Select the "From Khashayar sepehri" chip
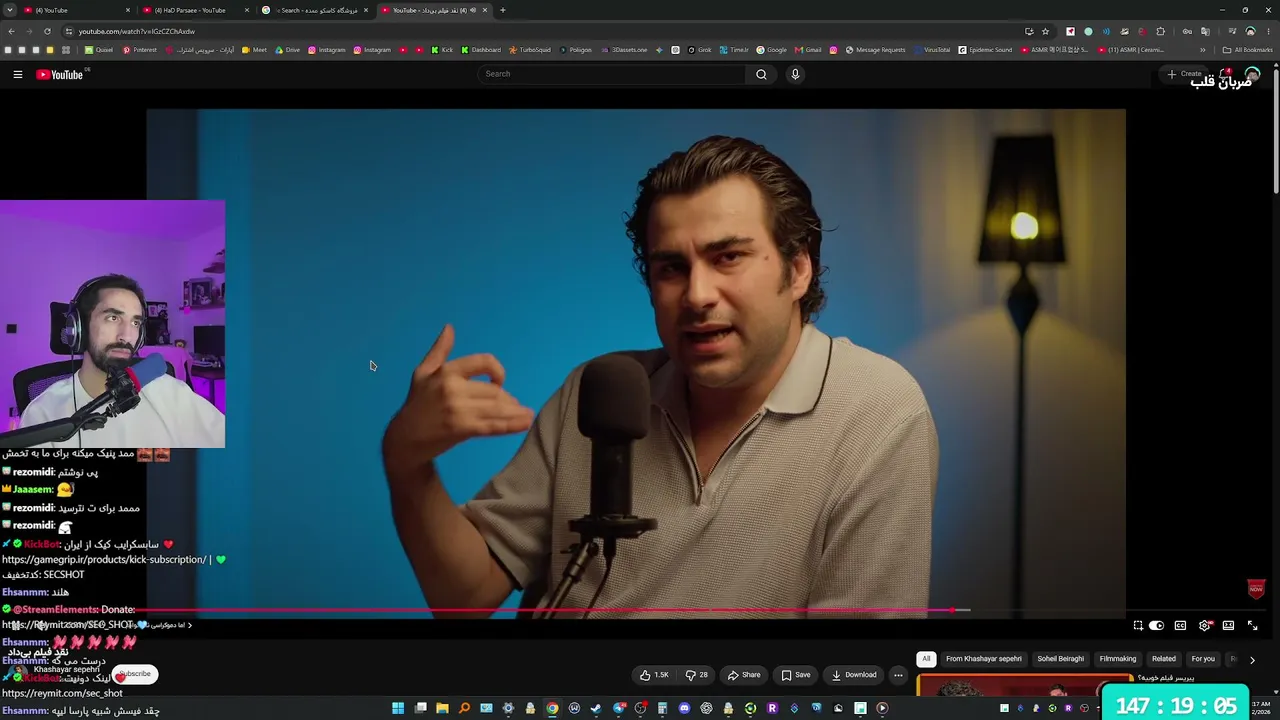Screen dimensions: 1280x720 [x=984, y=659]
